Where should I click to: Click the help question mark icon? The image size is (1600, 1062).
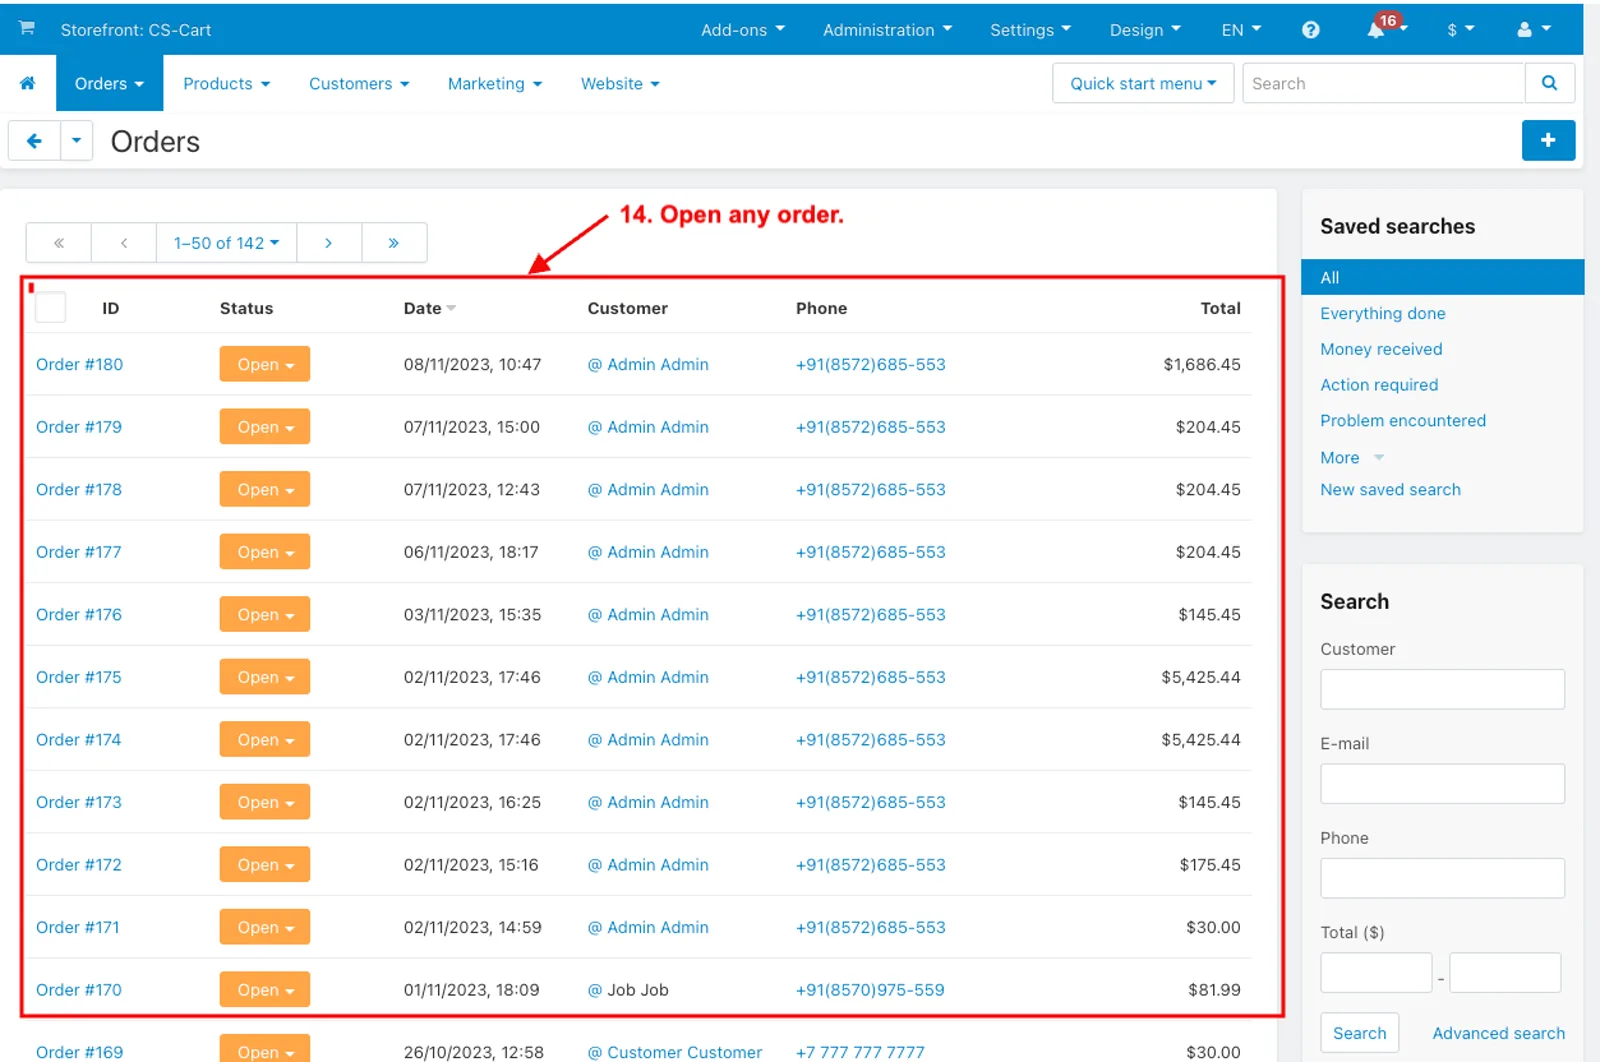pos(1311,30)
